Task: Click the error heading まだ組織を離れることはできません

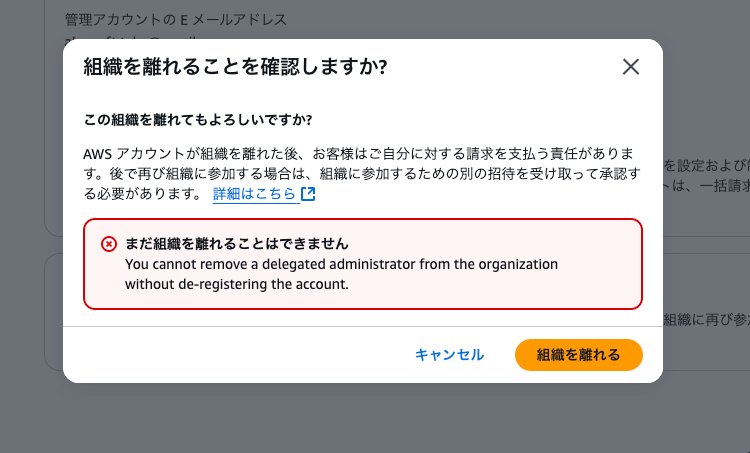Action: click(x=237, y=244)
